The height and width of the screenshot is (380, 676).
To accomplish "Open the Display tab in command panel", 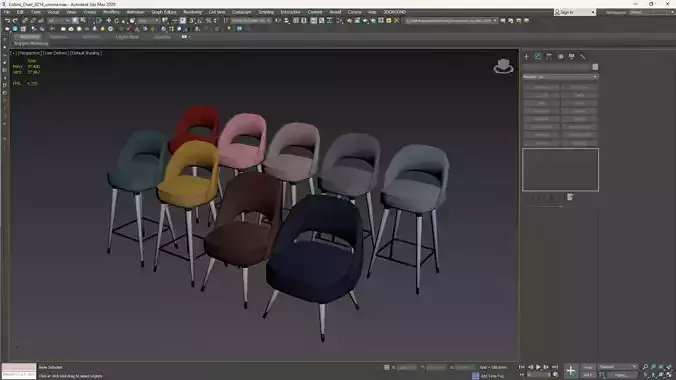I will 572,57.
